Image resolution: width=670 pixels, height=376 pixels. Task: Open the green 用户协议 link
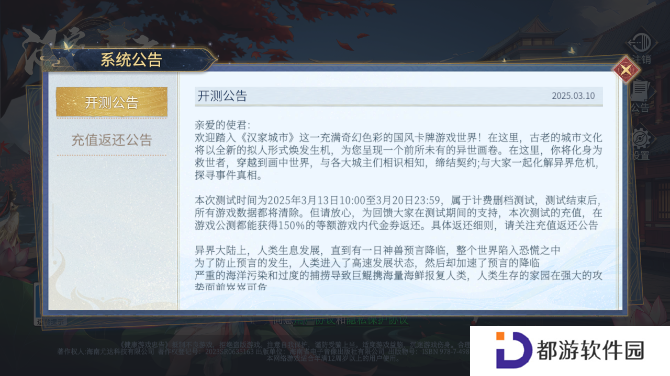[314, 320]
